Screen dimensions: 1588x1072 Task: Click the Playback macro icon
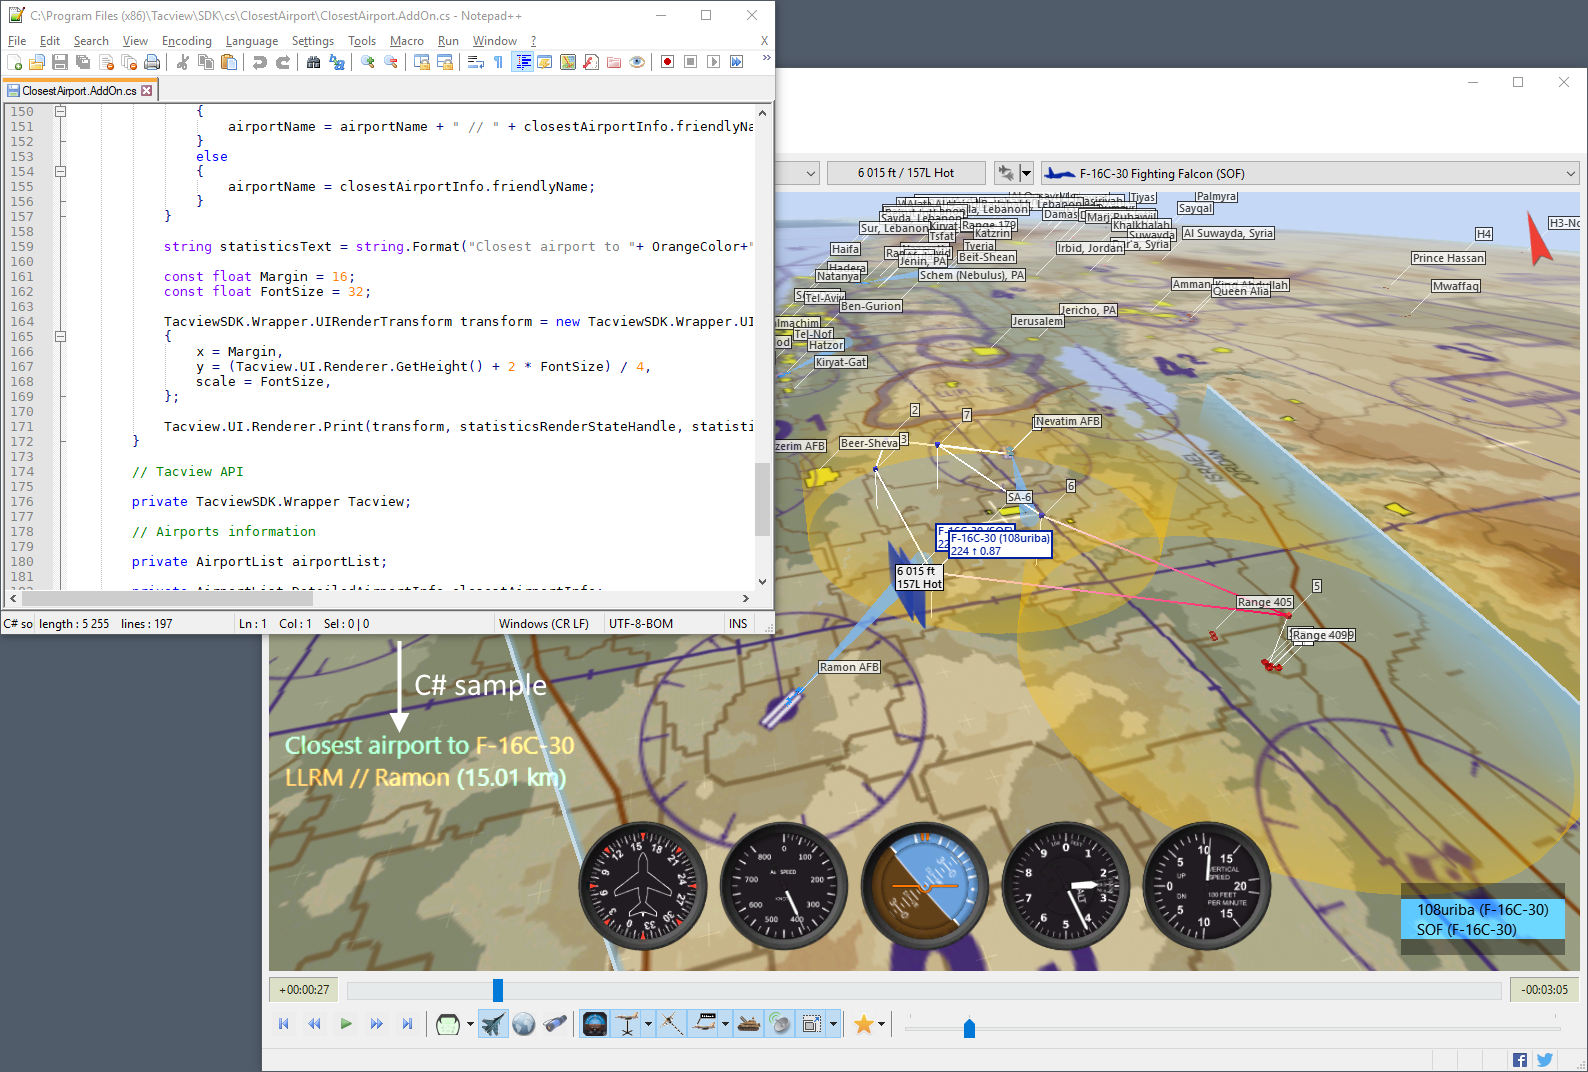[713, 62]
